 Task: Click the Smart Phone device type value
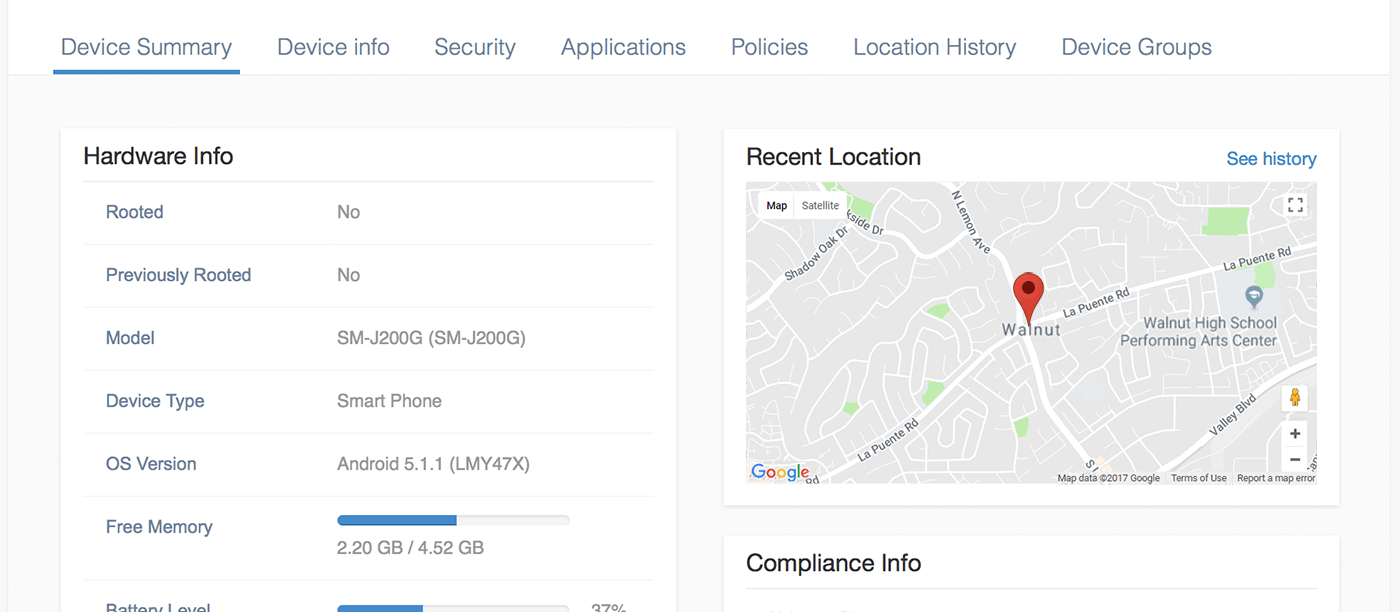[389, 401]
